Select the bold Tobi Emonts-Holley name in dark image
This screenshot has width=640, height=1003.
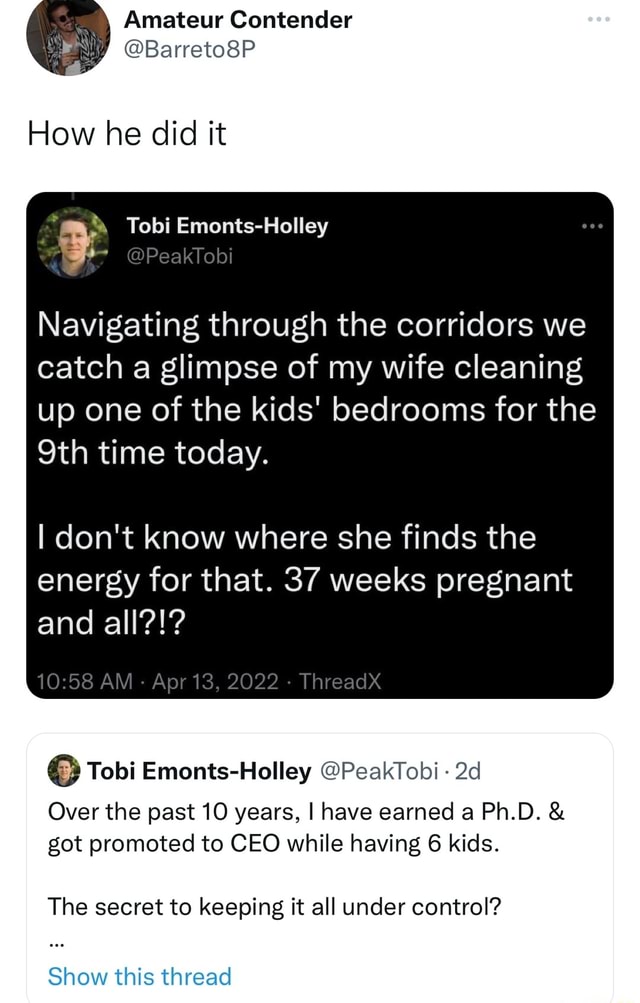click(x=227, y=226)
